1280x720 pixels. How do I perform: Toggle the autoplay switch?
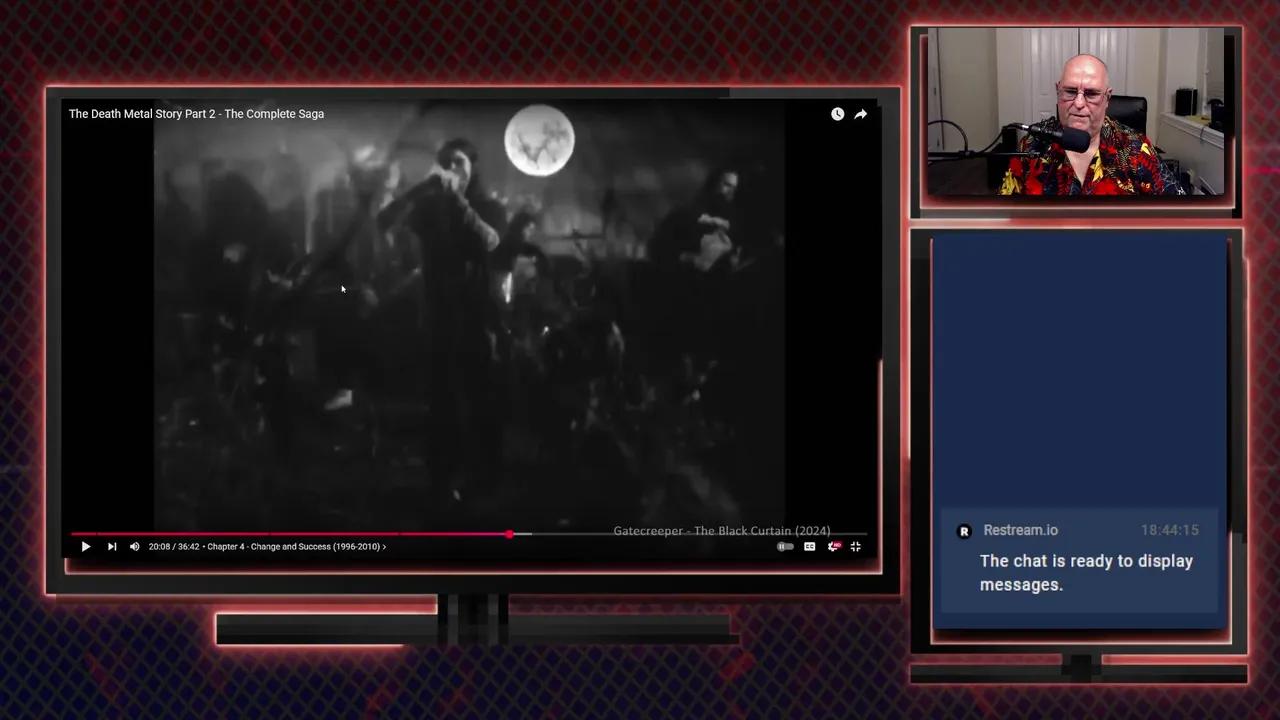(786, 547)
